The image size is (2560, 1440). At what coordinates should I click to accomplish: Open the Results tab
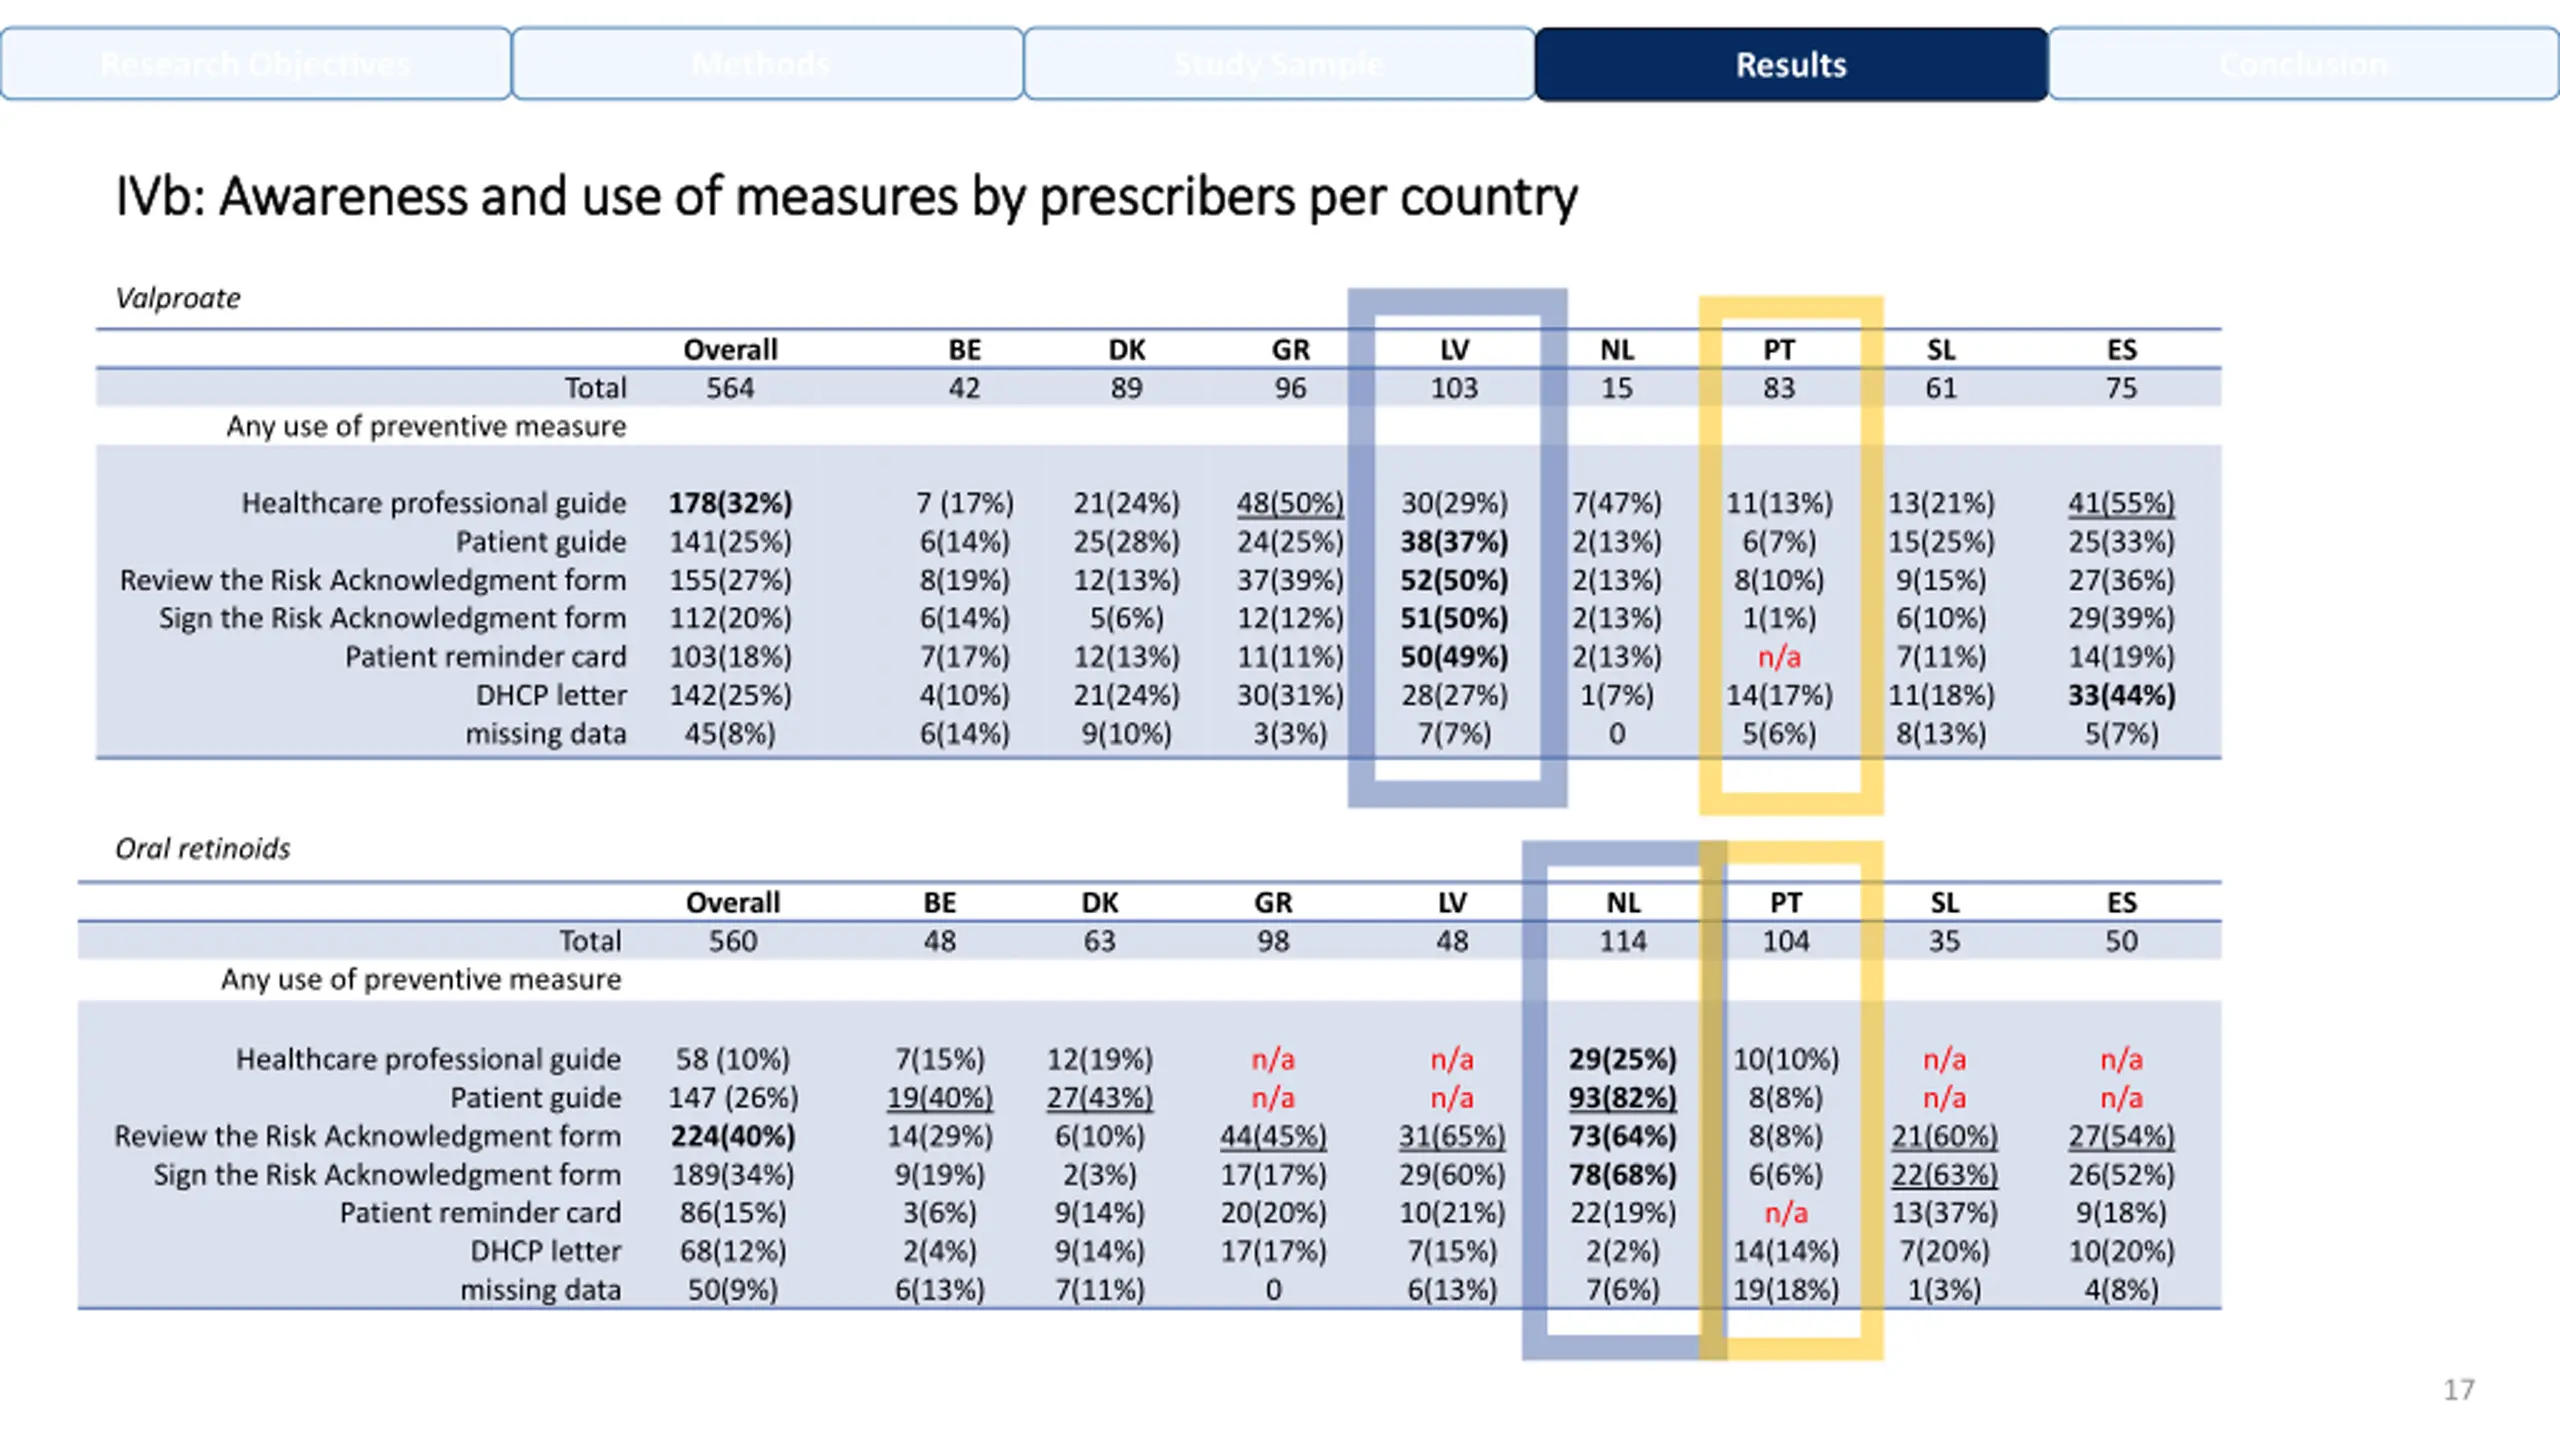tap(1791, 65)
